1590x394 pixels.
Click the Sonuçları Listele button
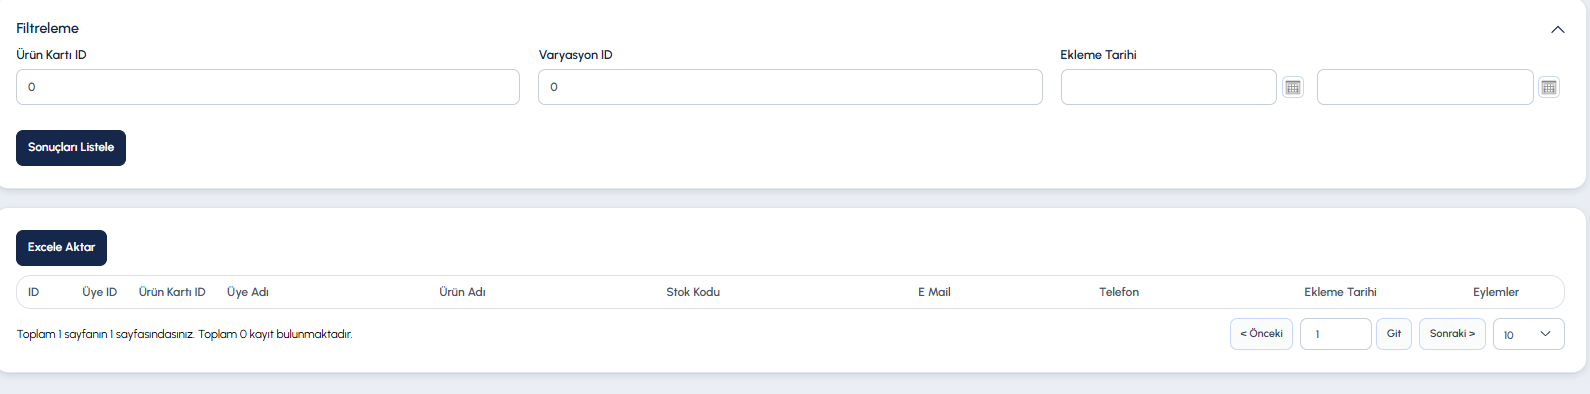click(71, 148)
